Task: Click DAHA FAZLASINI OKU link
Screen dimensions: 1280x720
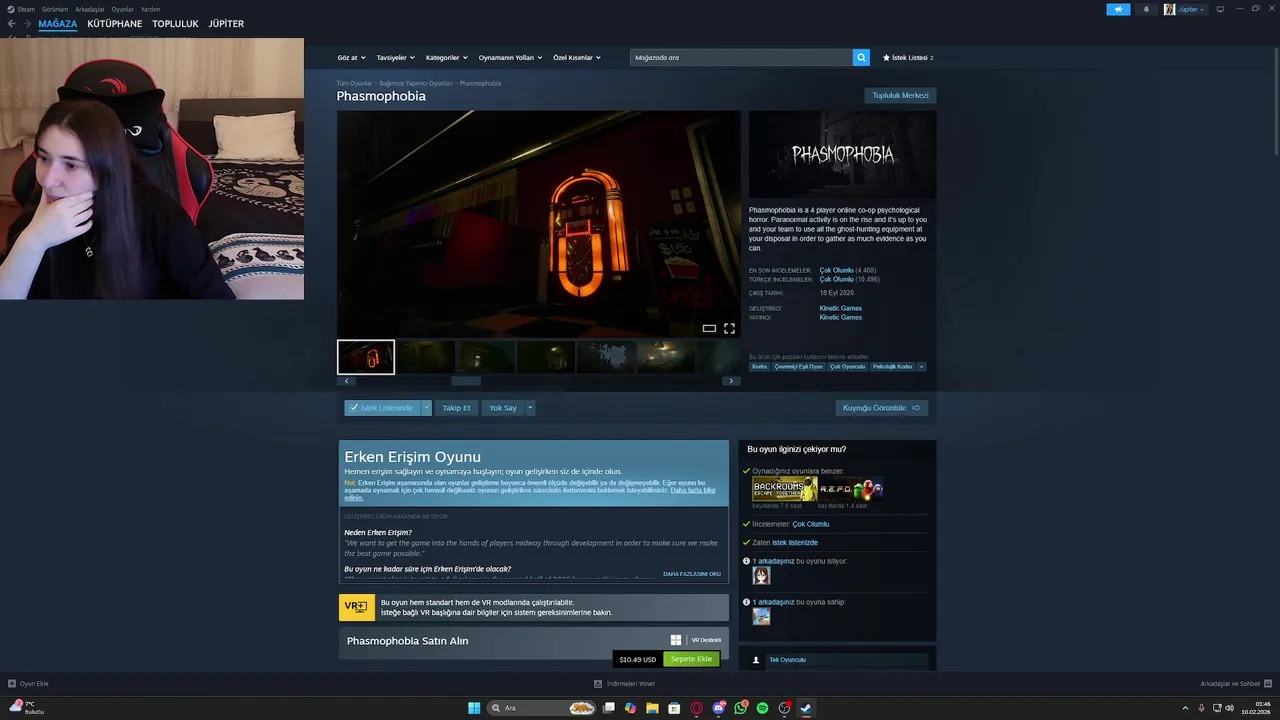Action: click(x=692, y=574)
